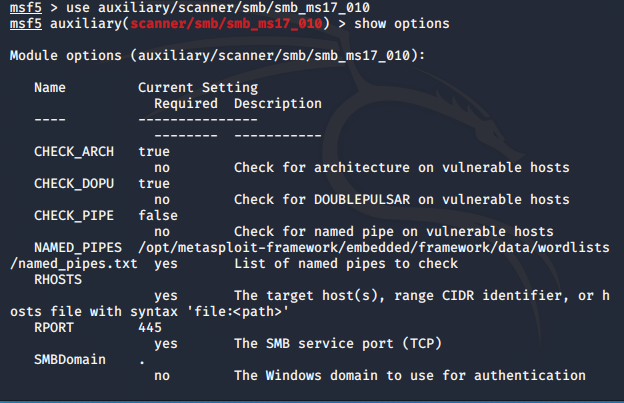Click the /opt/metasploit-framework wordlists path
Image resolution: width=624 pixels, height=403 pixels.
pyautogui.click(x=374, y=247)
